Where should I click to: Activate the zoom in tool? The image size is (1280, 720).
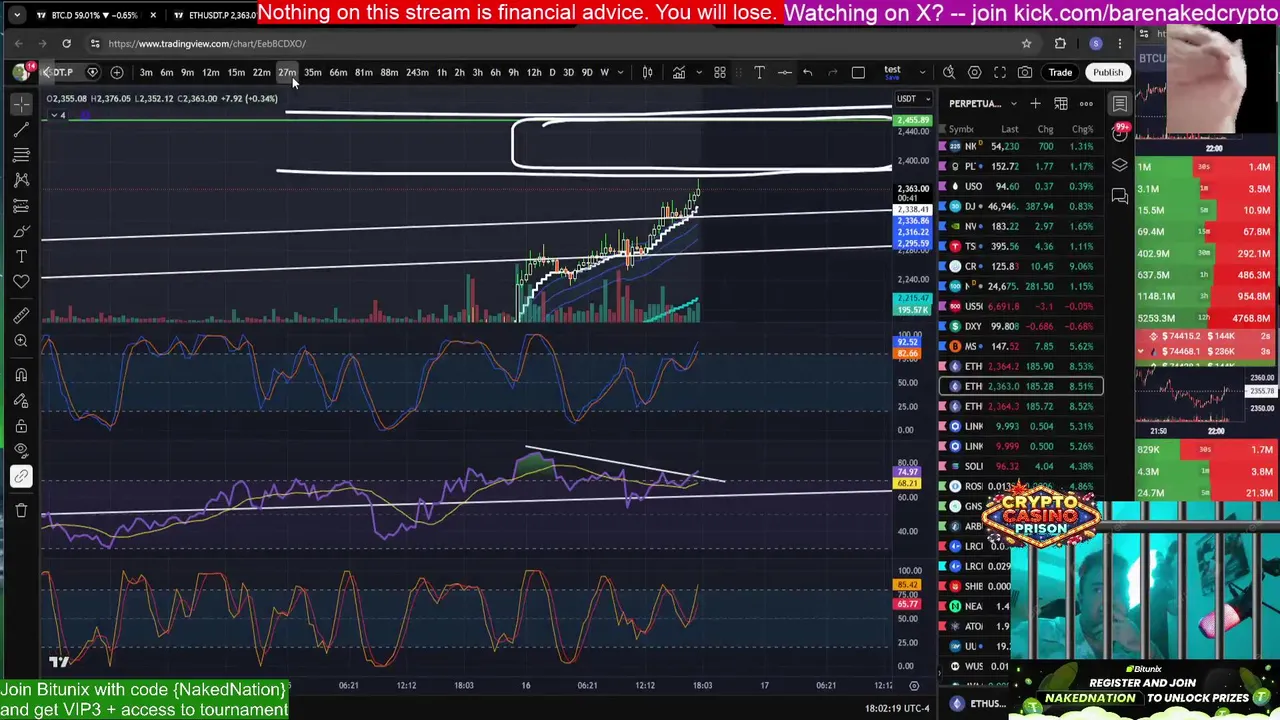tap(21, 341)
